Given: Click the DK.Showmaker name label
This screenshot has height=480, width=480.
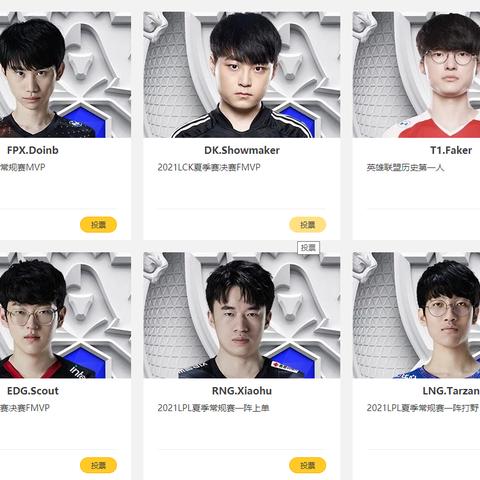Looking at the screenshot, I should coord(242,150).
